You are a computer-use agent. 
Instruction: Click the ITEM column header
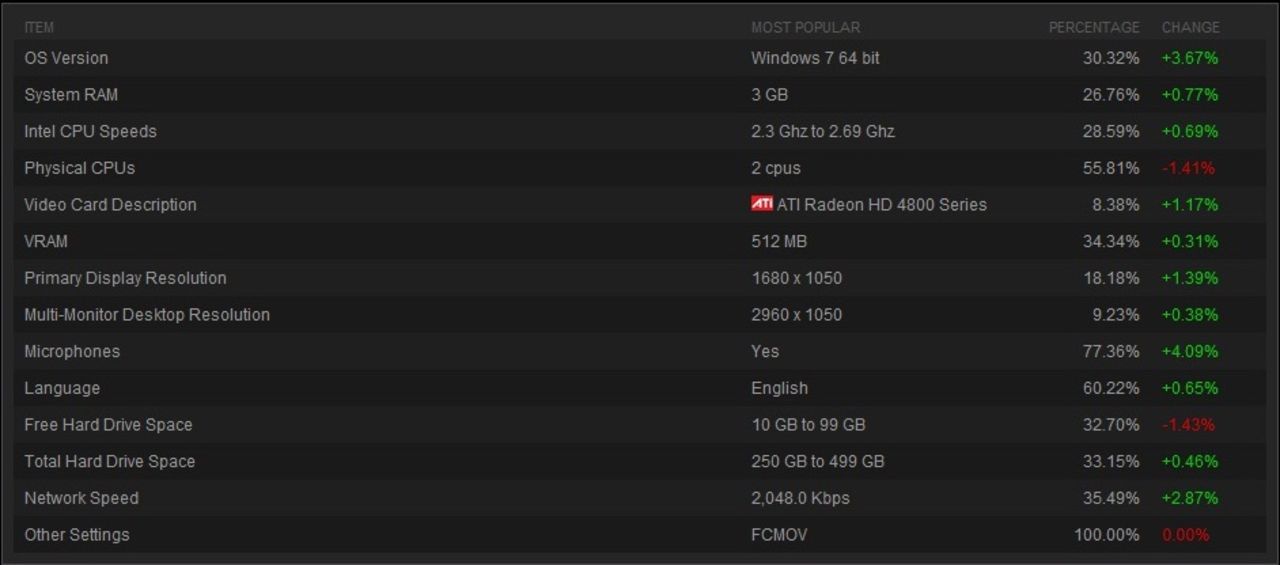click(39, 27)
